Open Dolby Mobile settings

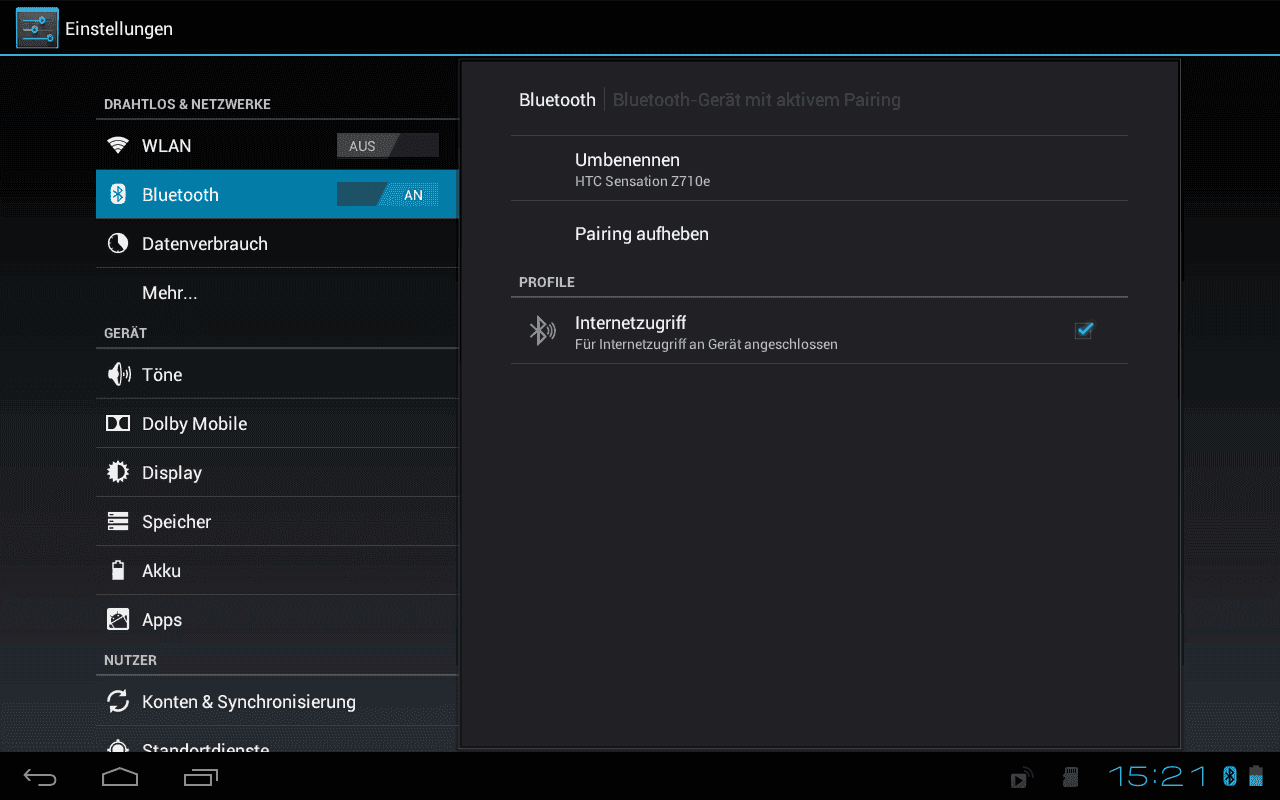[277, 424]
